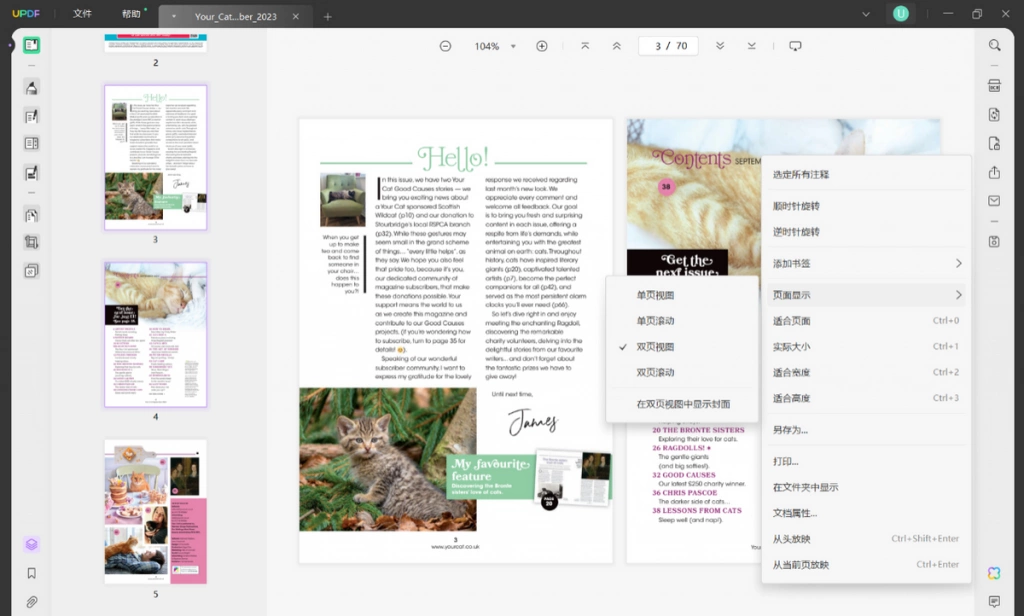Open the search magnifier icon
1024x616 pixels.
coord(994,45)
